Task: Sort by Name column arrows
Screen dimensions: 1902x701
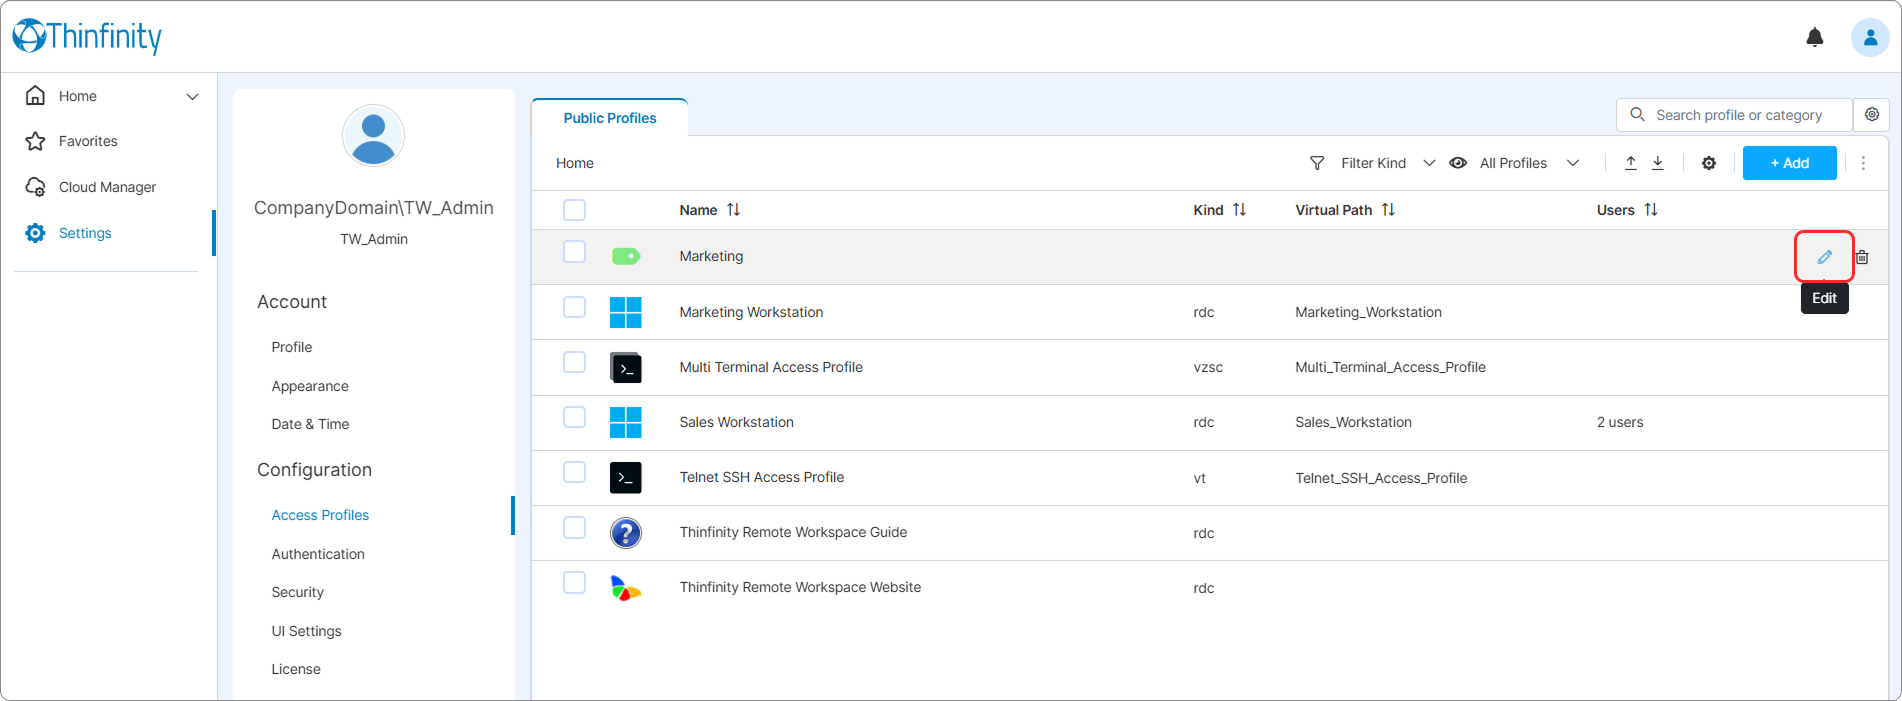Action: pyautogui.click(x=733, y=210)
